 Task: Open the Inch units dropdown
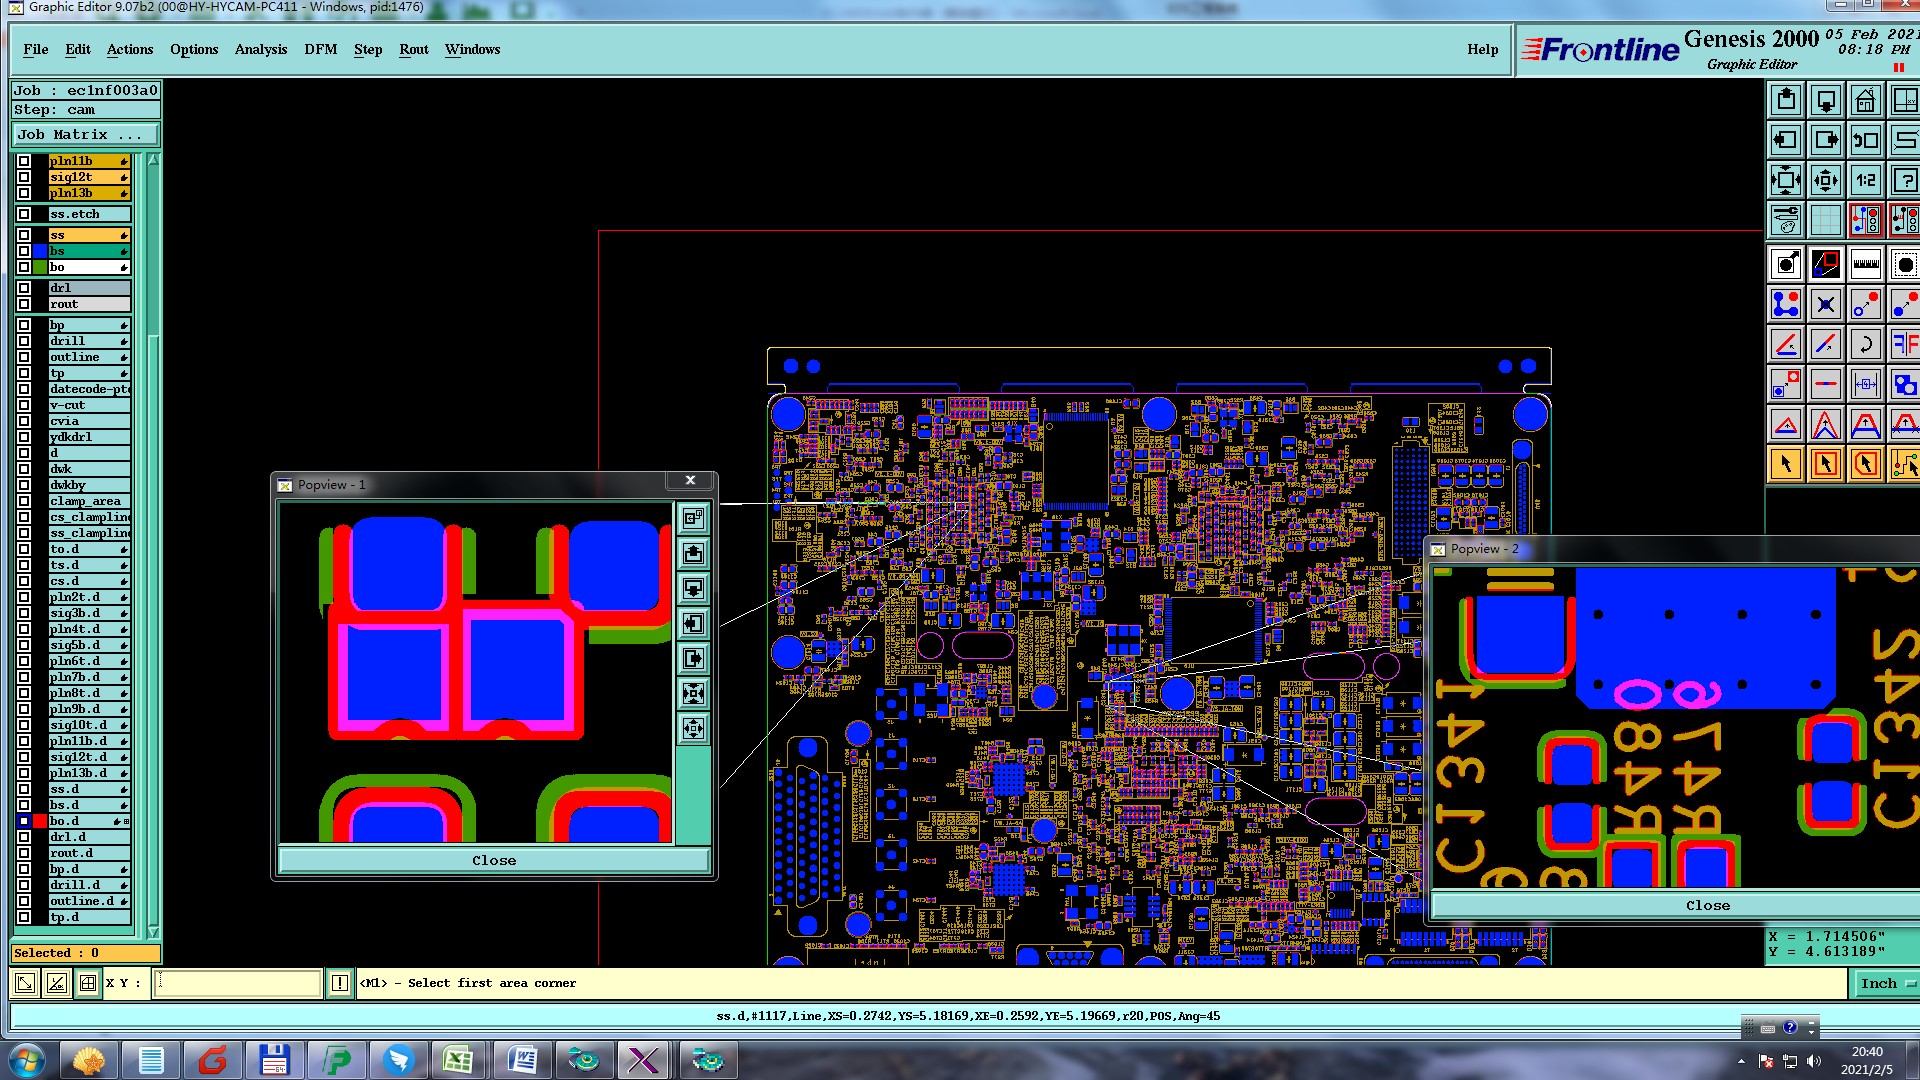1886,983
